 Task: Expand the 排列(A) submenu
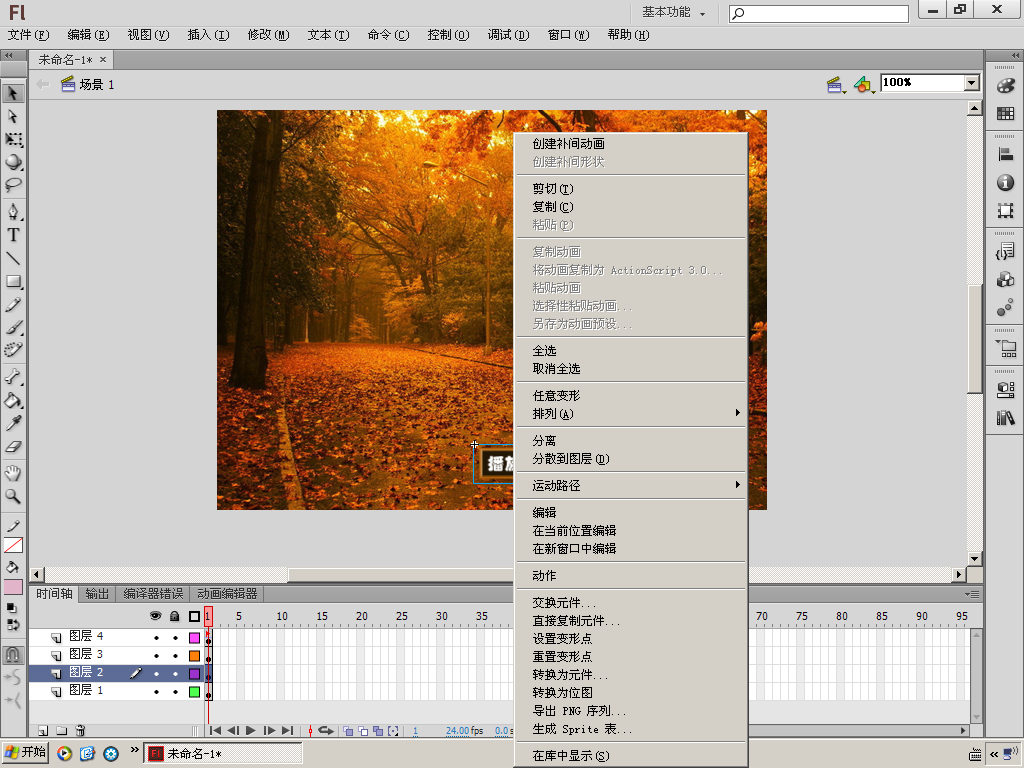pyautogui.click(x=631, y=413)
